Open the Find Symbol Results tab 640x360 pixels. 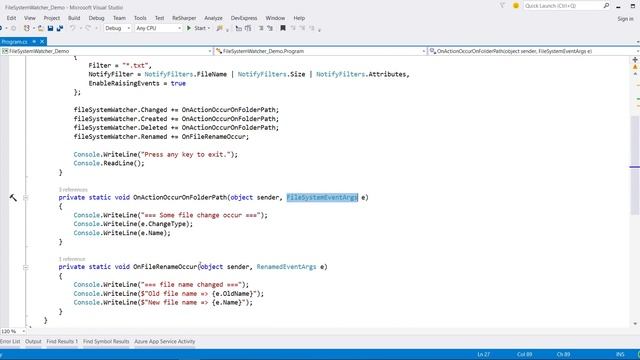106,342
